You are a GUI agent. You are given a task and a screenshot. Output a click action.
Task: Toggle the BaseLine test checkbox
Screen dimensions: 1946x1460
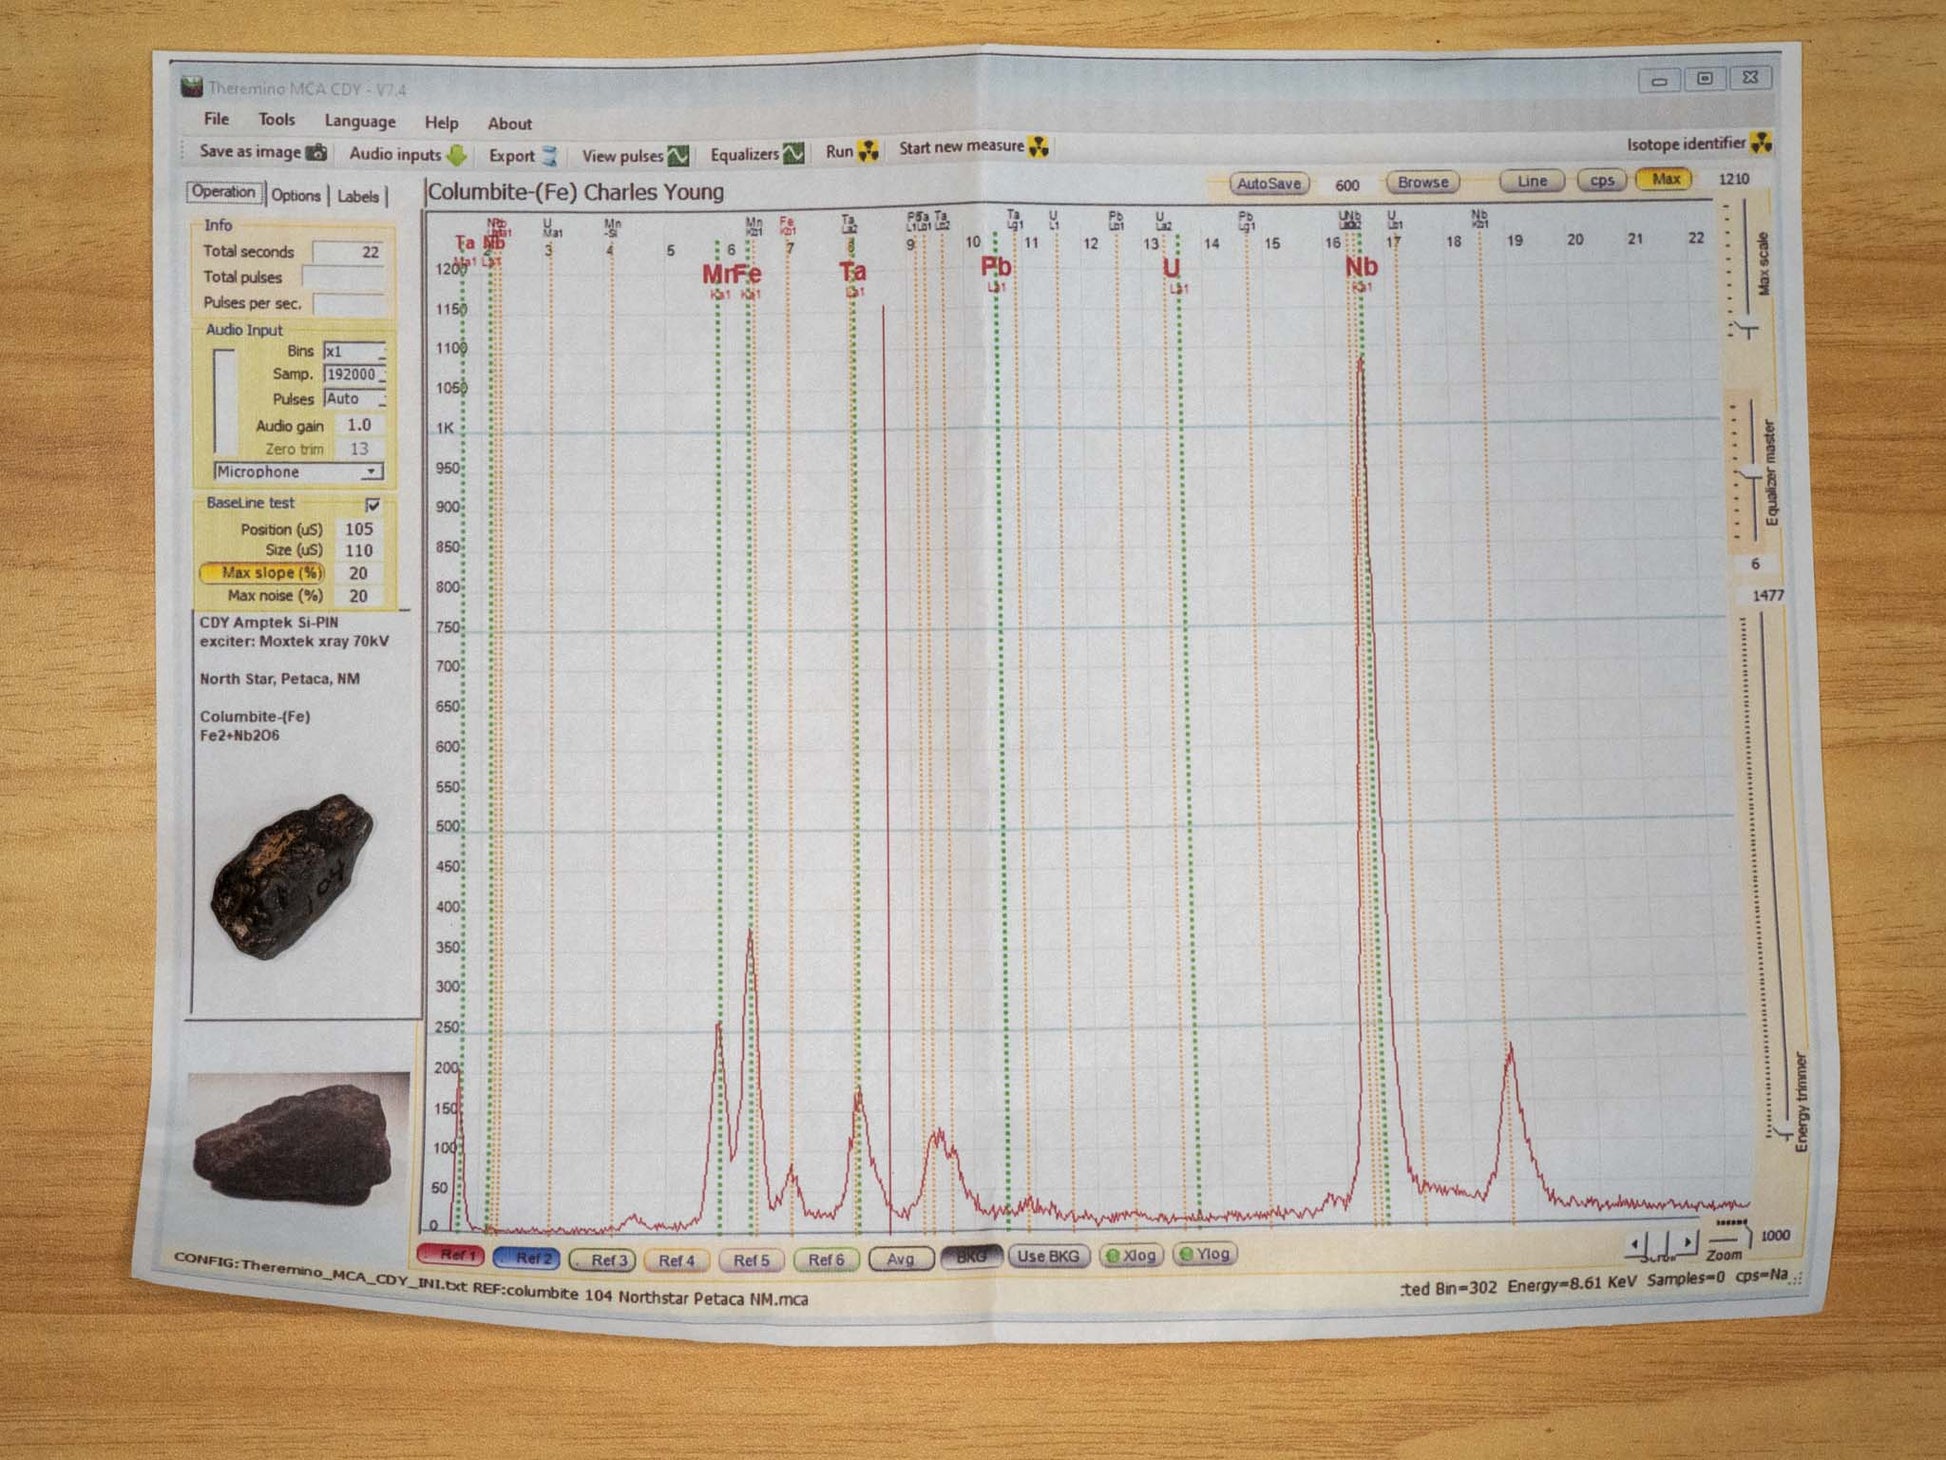point(373,504)
